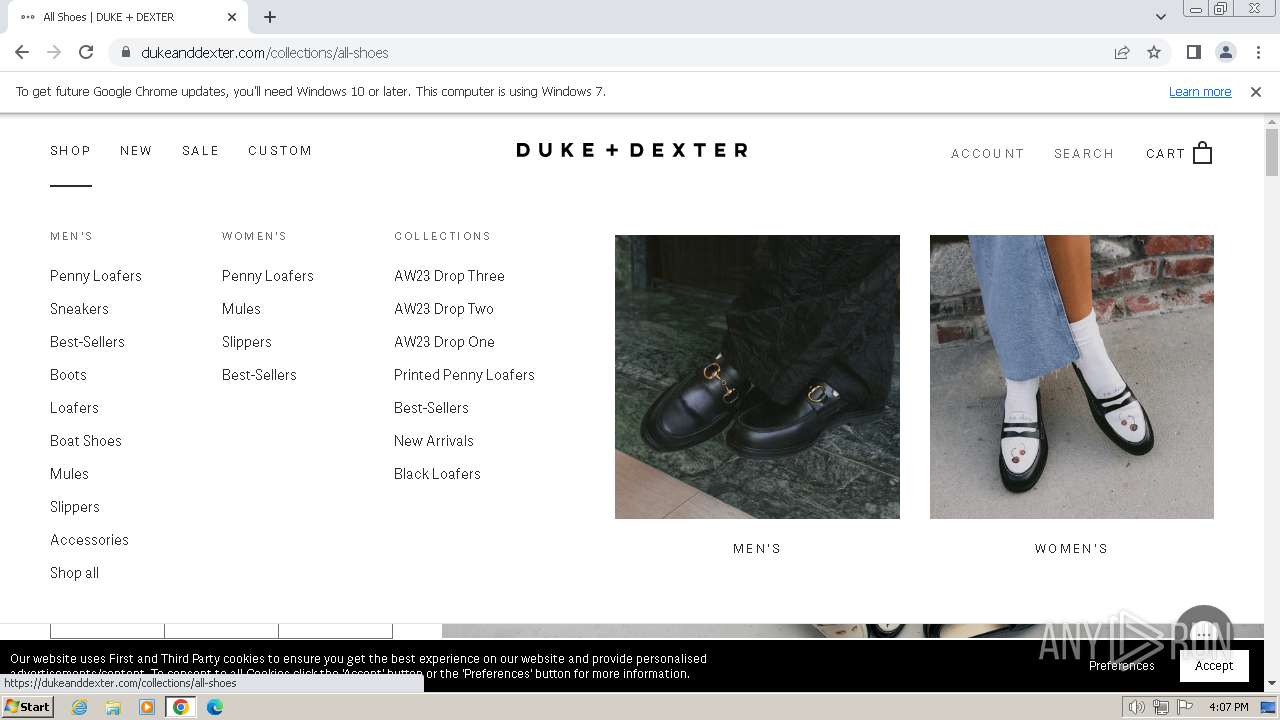Click the network tray icon
This screenshot has height=720, width=1280.
(x=1161, y=707)
